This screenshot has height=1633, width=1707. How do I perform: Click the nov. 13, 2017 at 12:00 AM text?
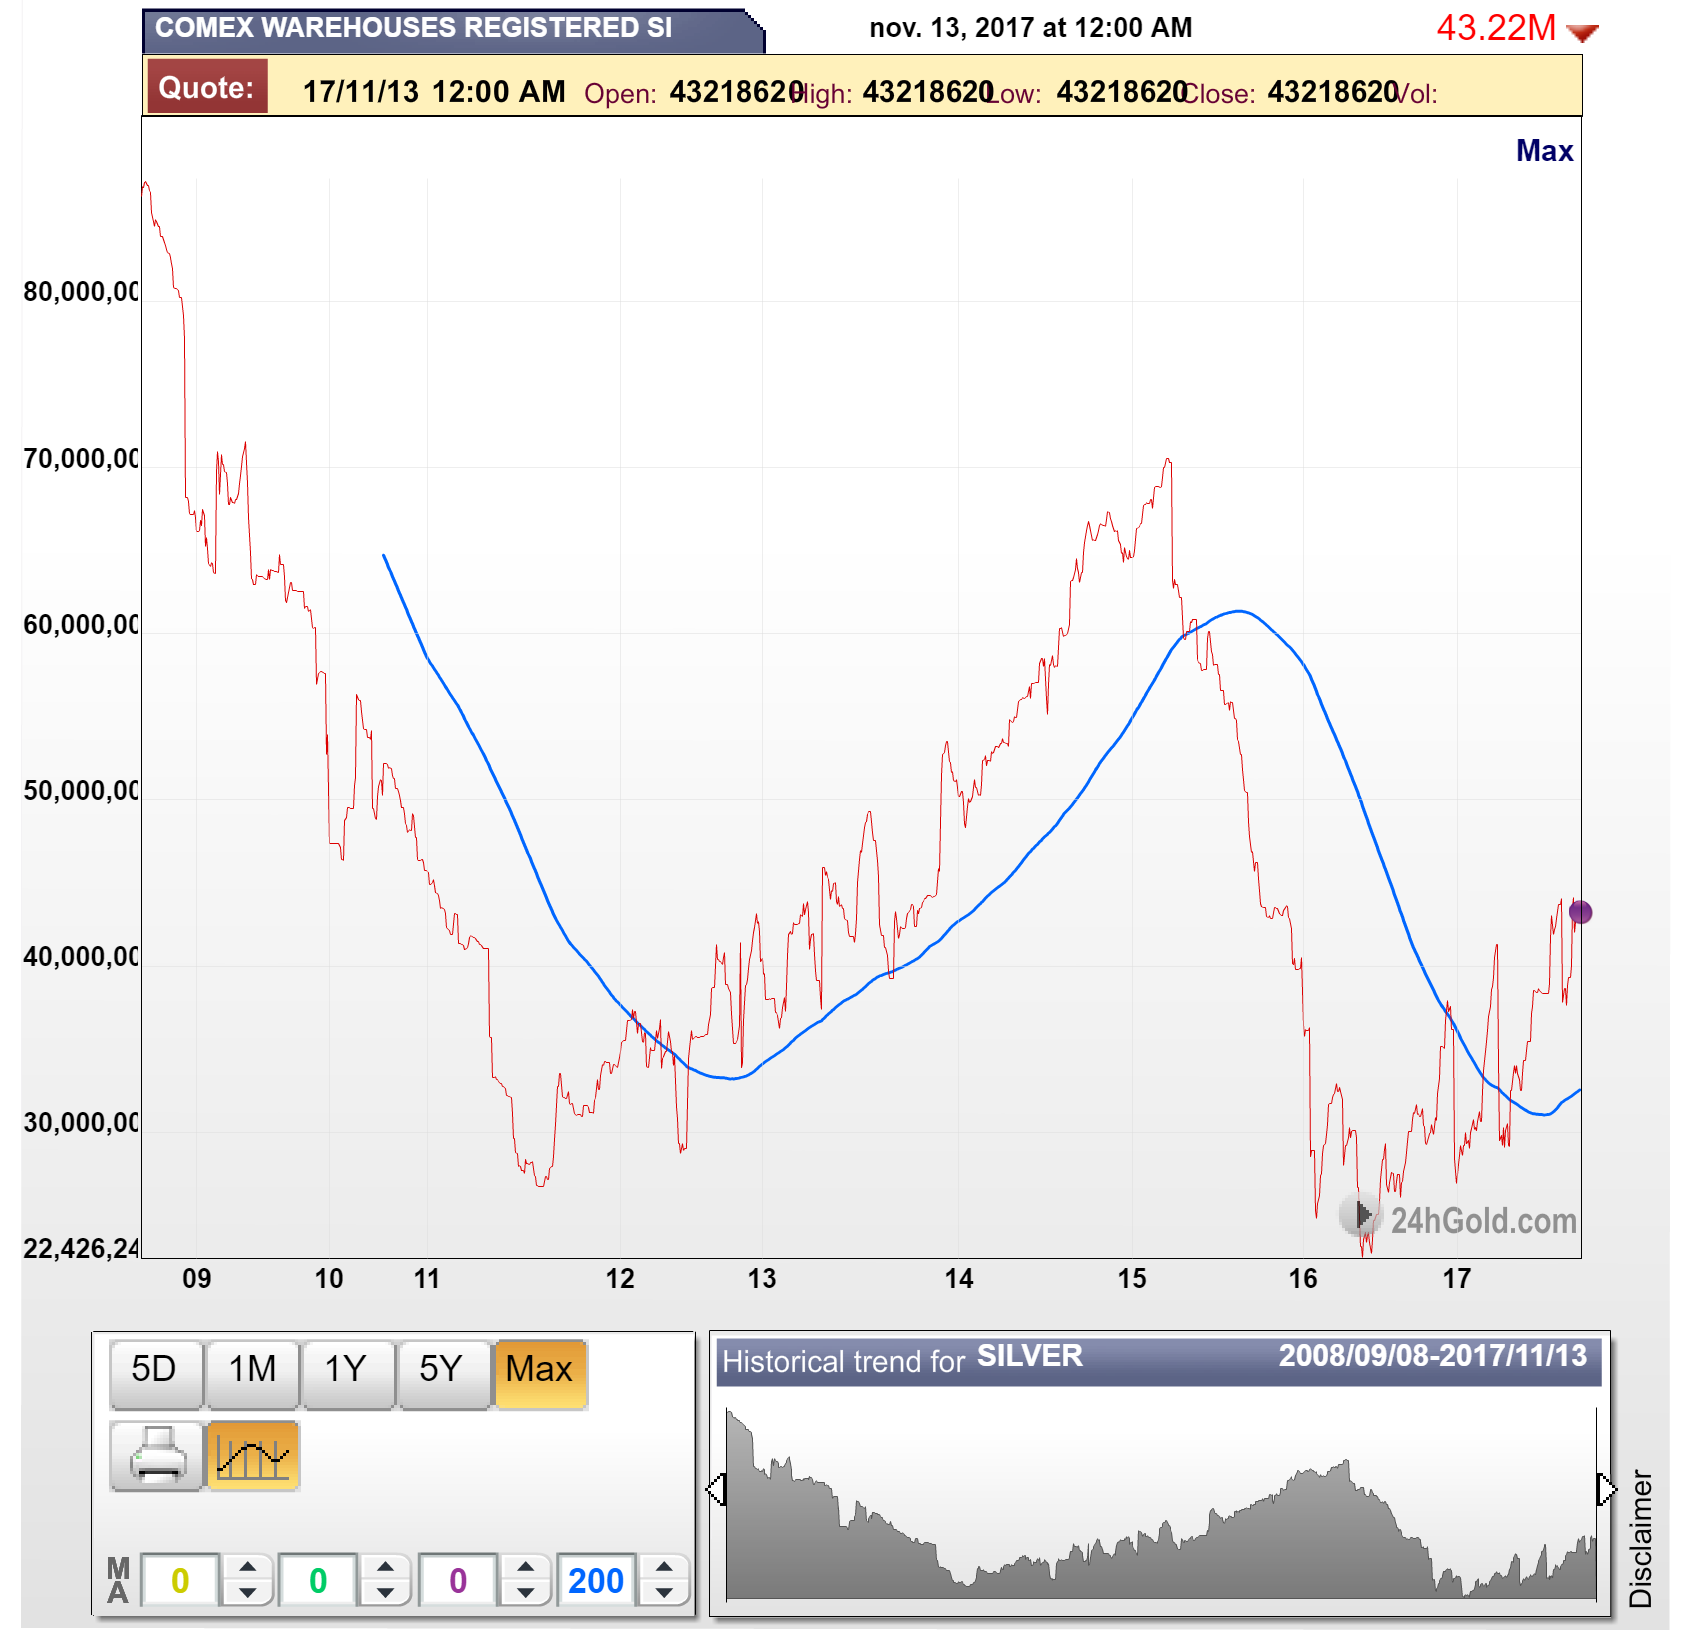(1031, 27)
